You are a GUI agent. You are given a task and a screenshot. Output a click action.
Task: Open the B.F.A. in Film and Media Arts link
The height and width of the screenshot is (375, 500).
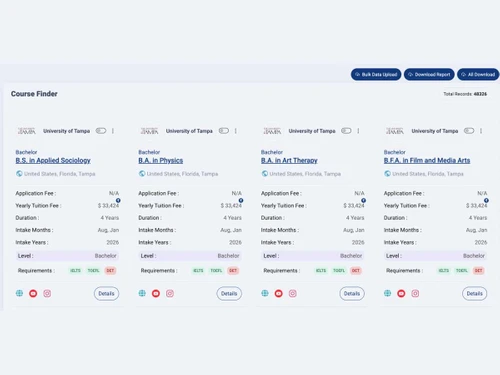click(x=427, y=160)
